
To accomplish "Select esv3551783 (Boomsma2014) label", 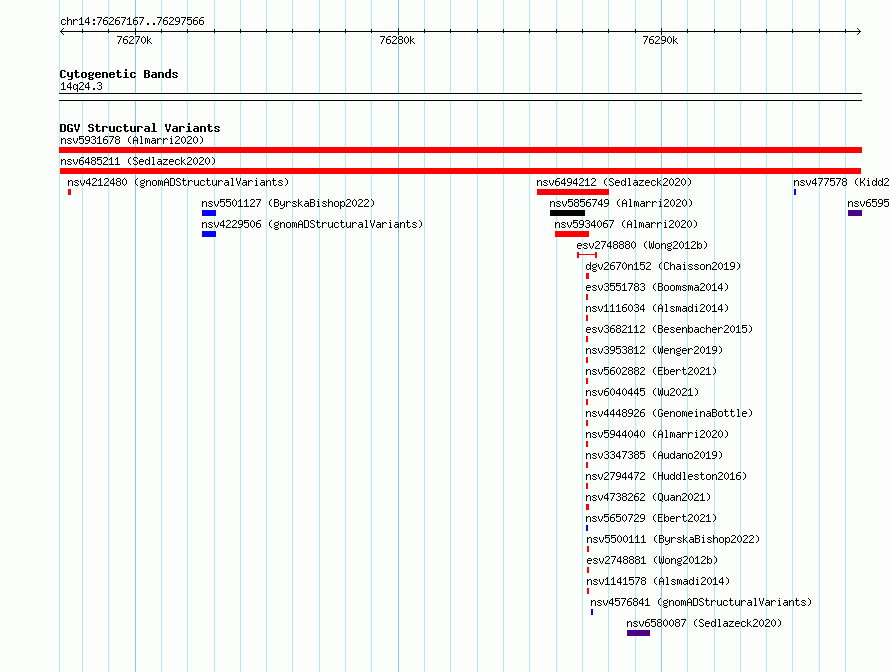I will (x=657, y=287).
